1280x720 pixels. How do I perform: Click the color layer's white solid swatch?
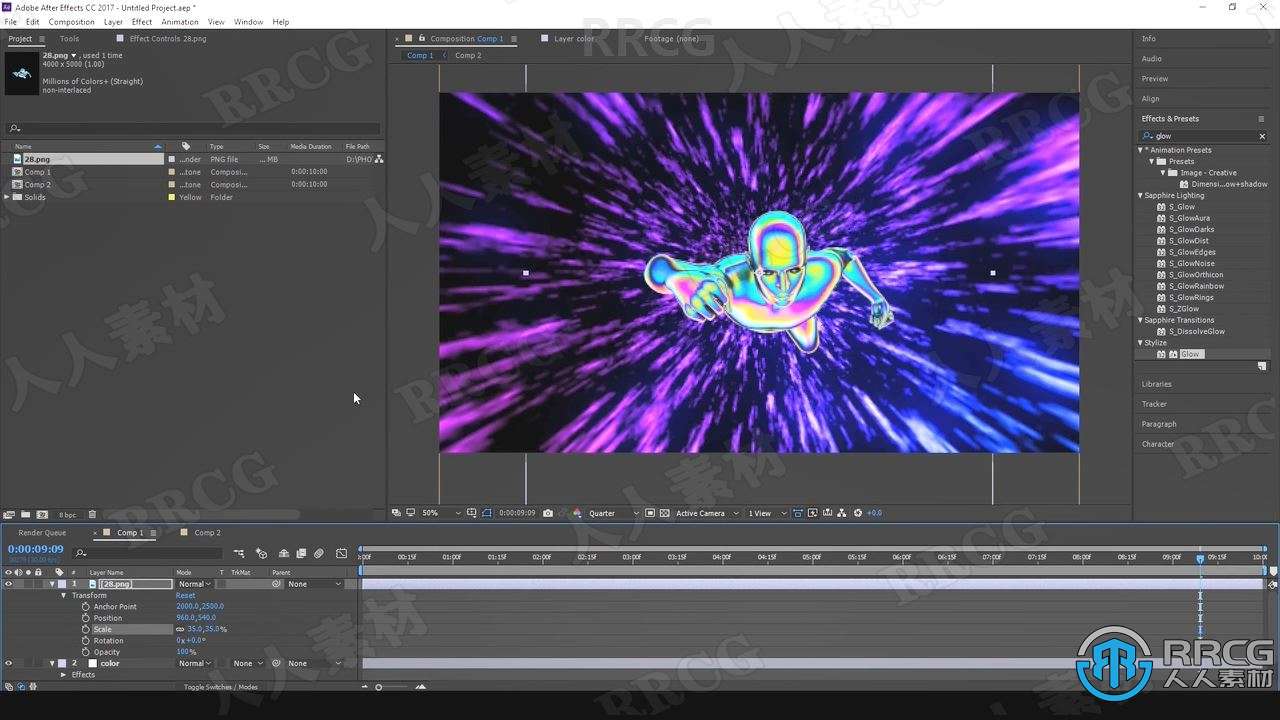click(93, 663)
